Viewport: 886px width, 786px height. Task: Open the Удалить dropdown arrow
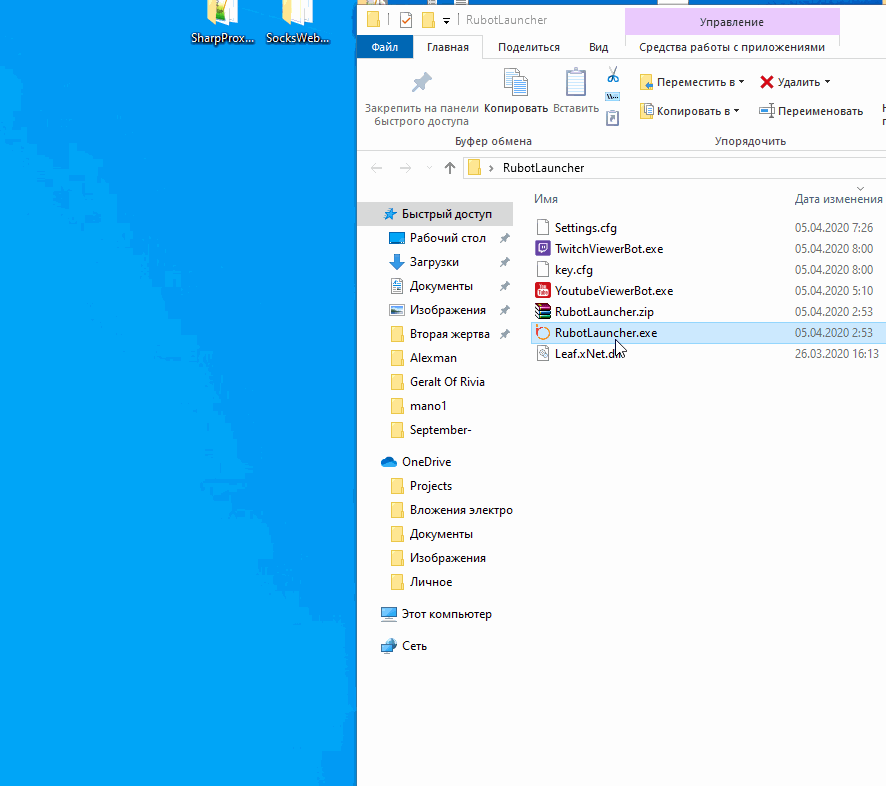pyautogui.click(x=827, y=82)
